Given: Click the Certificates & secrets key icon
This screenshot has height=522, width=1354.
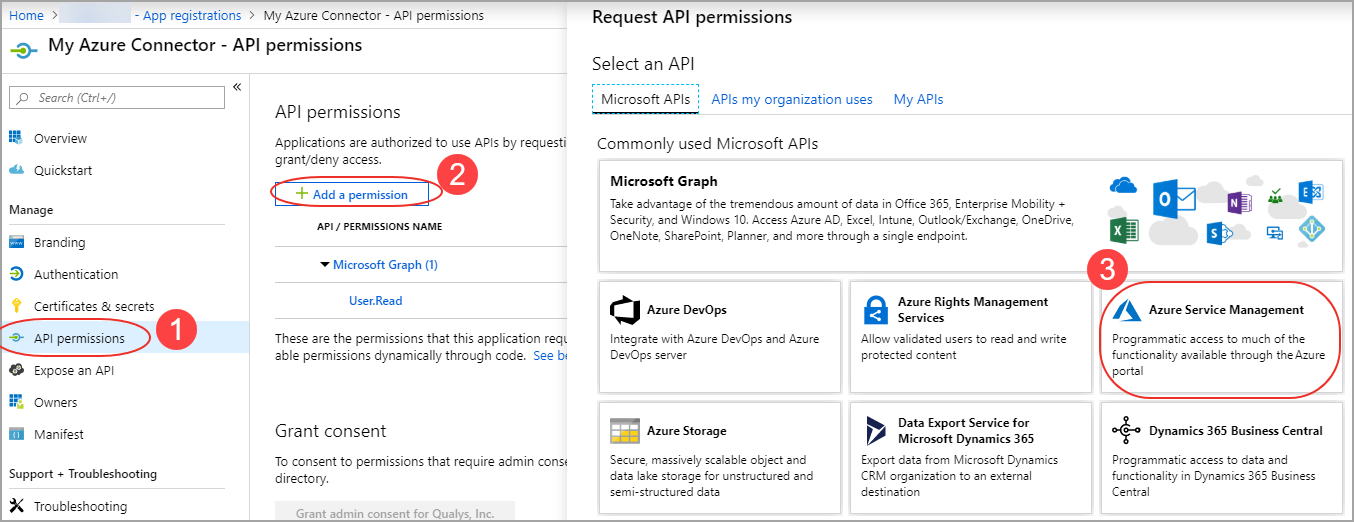Looking at the screenshot, I should coord(16,306).
